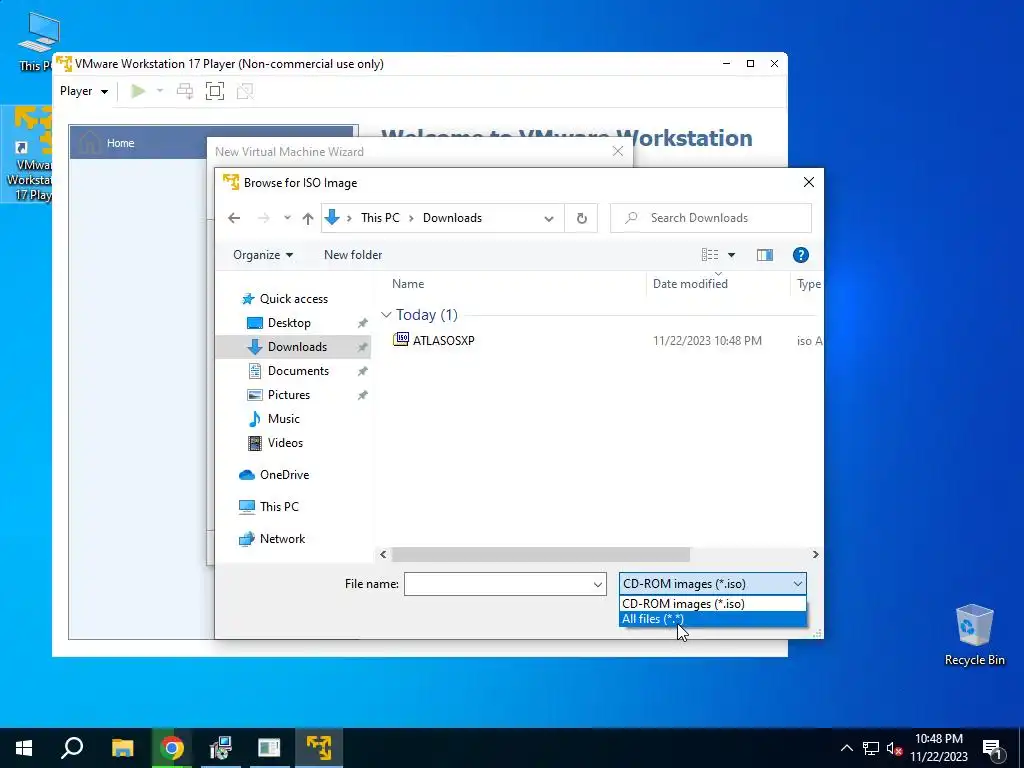Viewport: 1024px width, 768px height.
Task: Open the file type filter combo box
Action: click(712, 584)
